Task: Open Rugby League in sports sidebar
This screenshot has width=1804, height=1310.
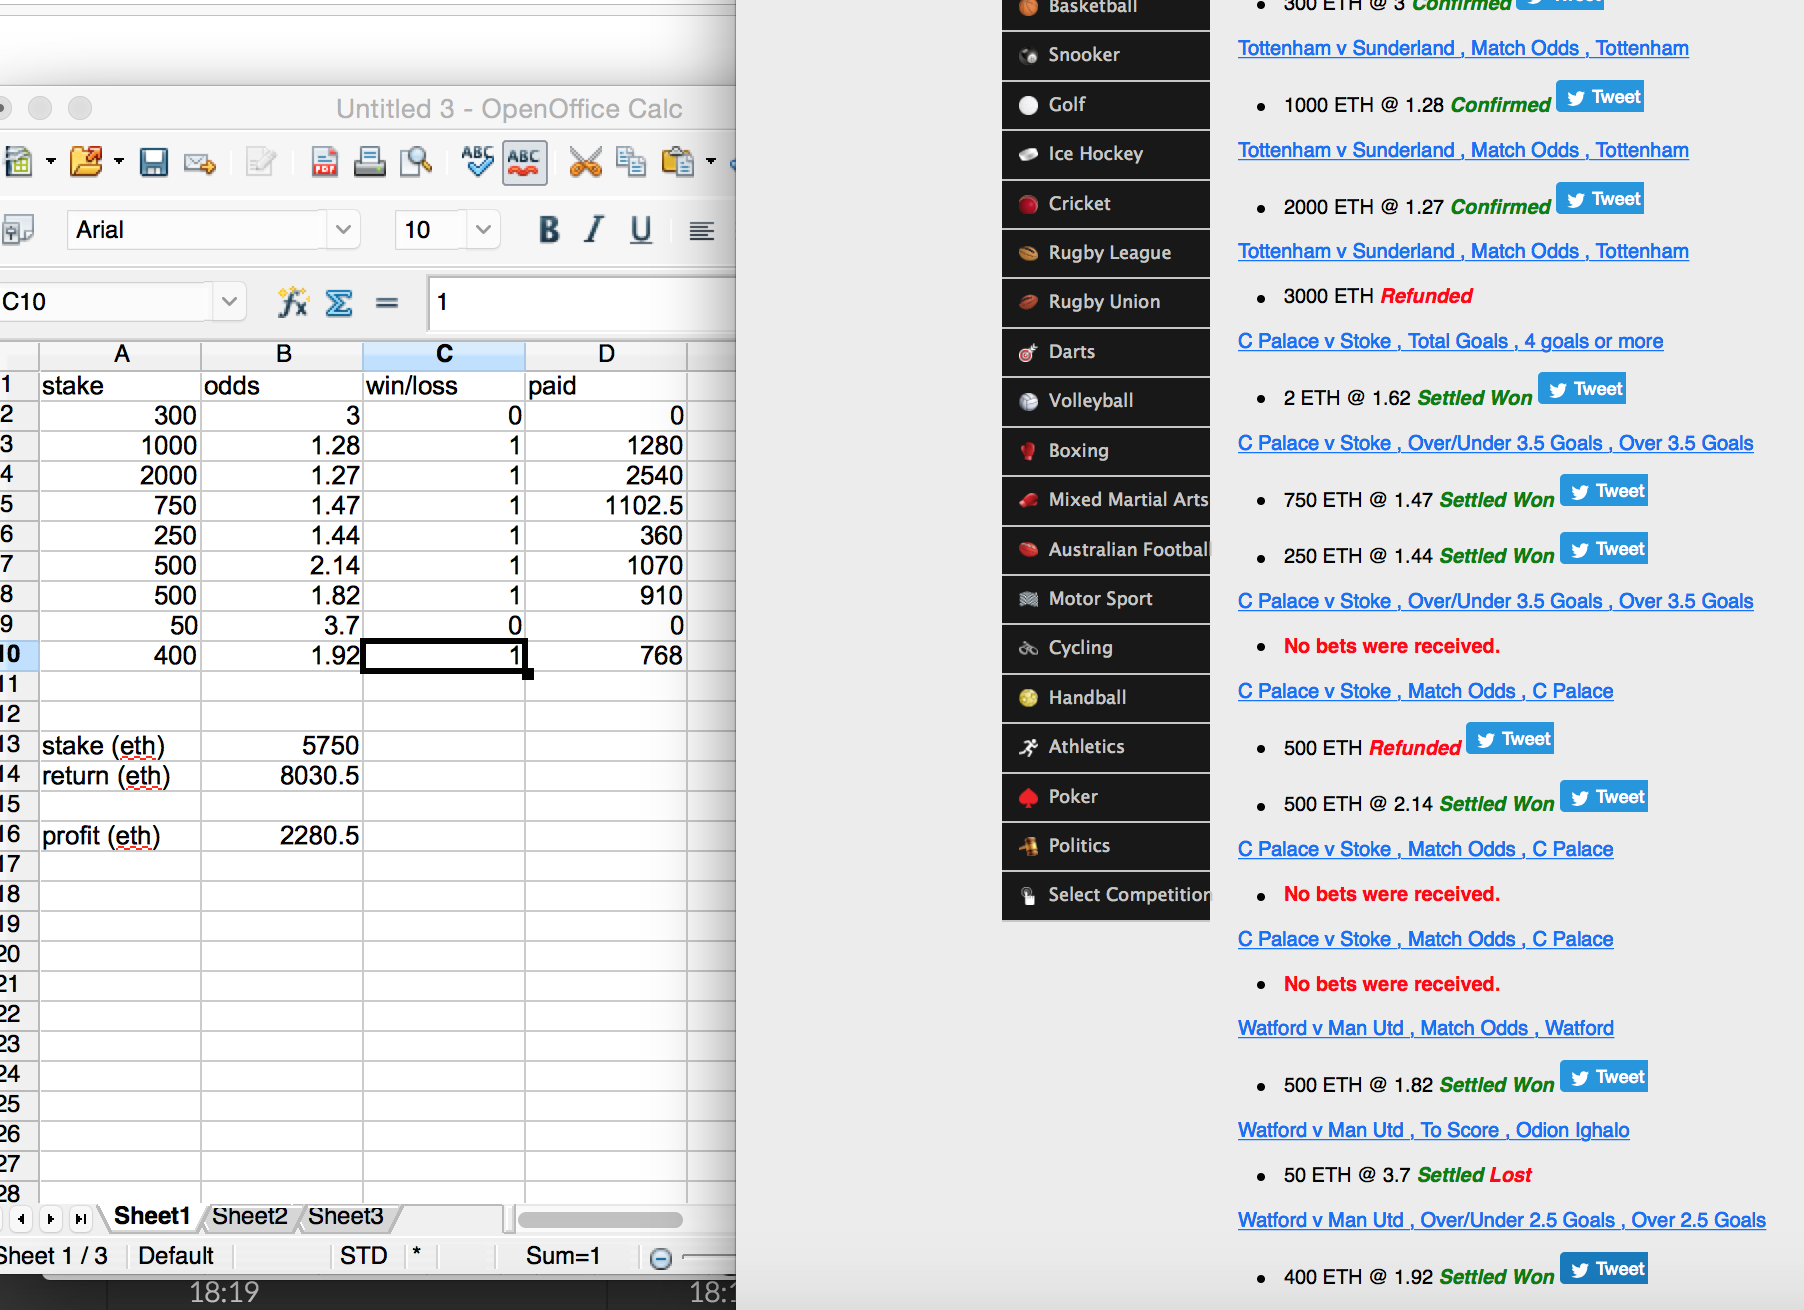Action: tap(1106, 253)
